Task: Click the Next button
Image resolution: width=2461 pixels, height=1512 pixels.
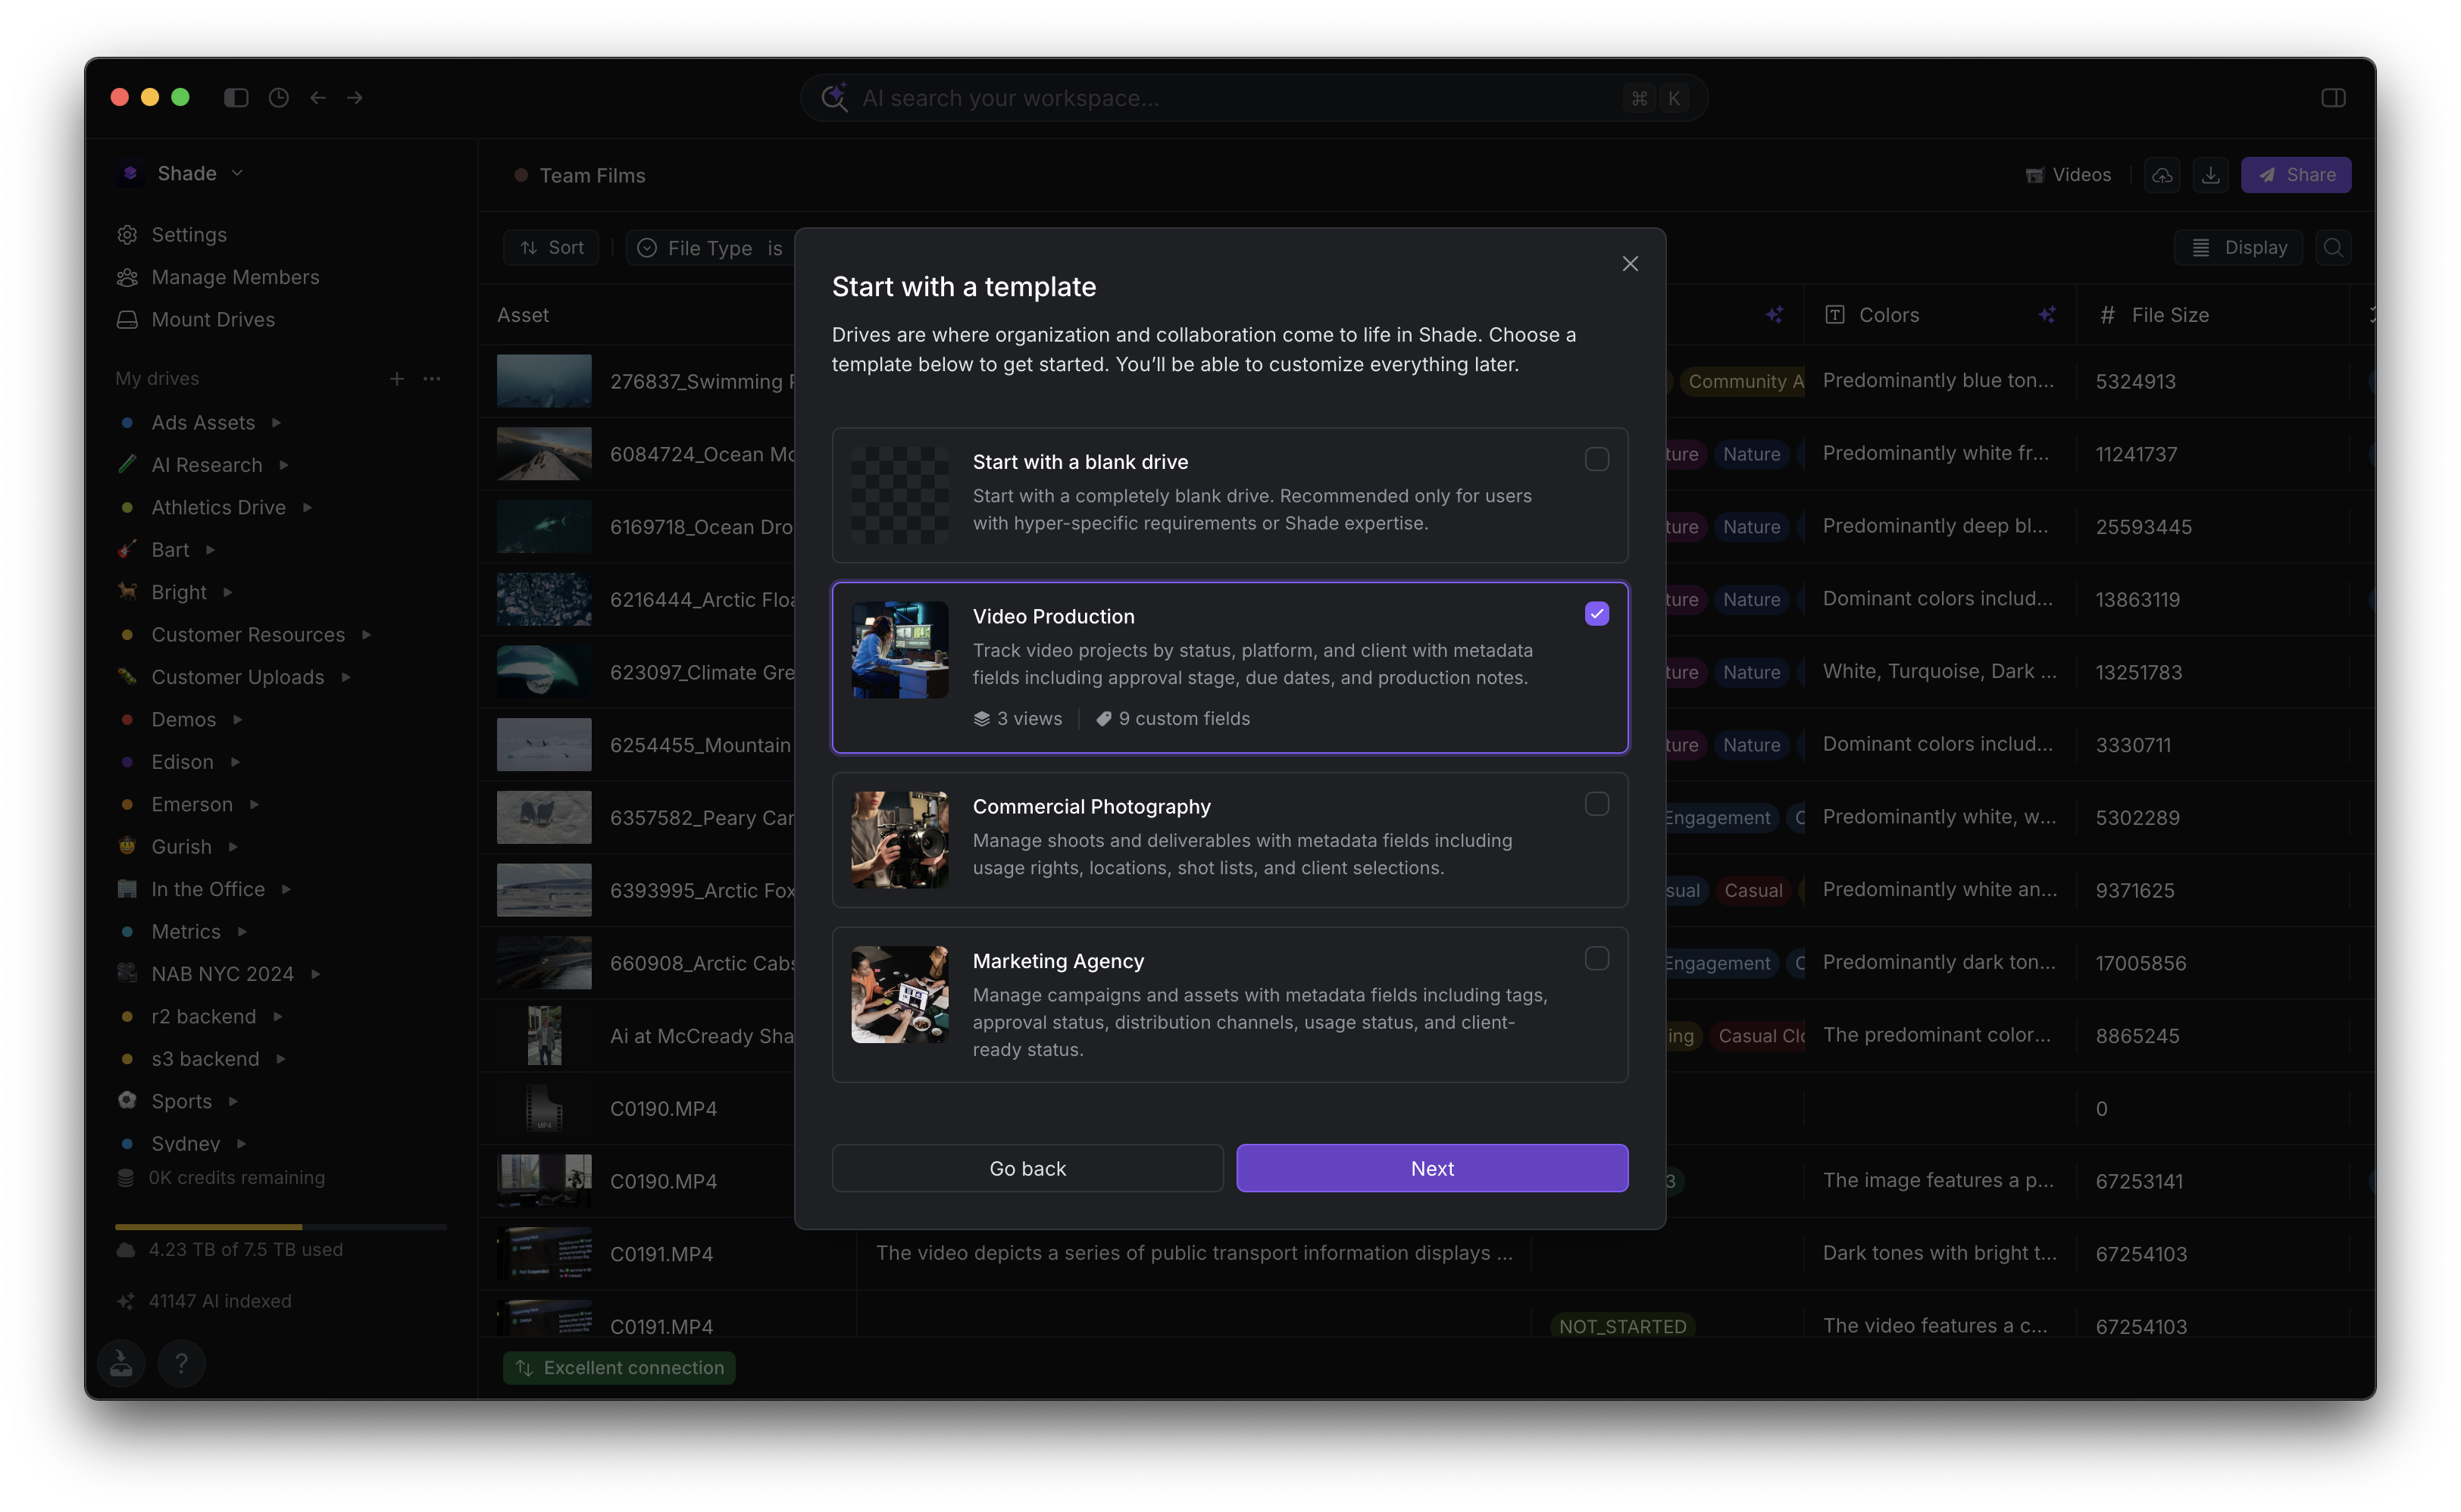Action: (x=1432, y=1168)
